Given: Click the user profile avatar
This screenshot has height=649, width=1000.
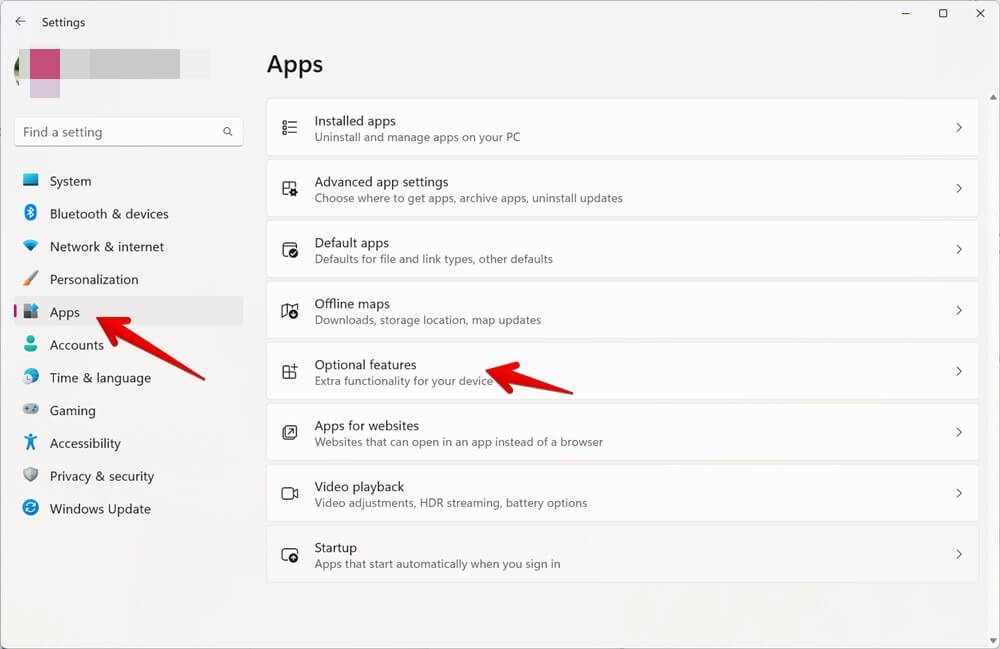Looking at the screenshot, I should [19, 70].
